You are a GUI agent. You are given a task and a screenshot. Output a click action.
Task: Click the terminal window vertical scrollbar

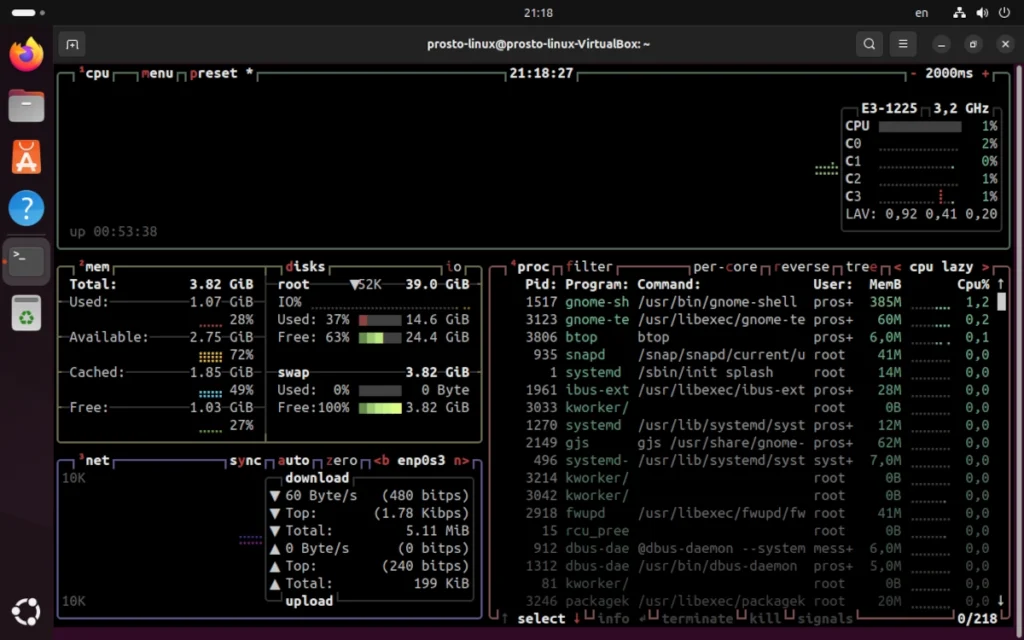point(1019,346)
